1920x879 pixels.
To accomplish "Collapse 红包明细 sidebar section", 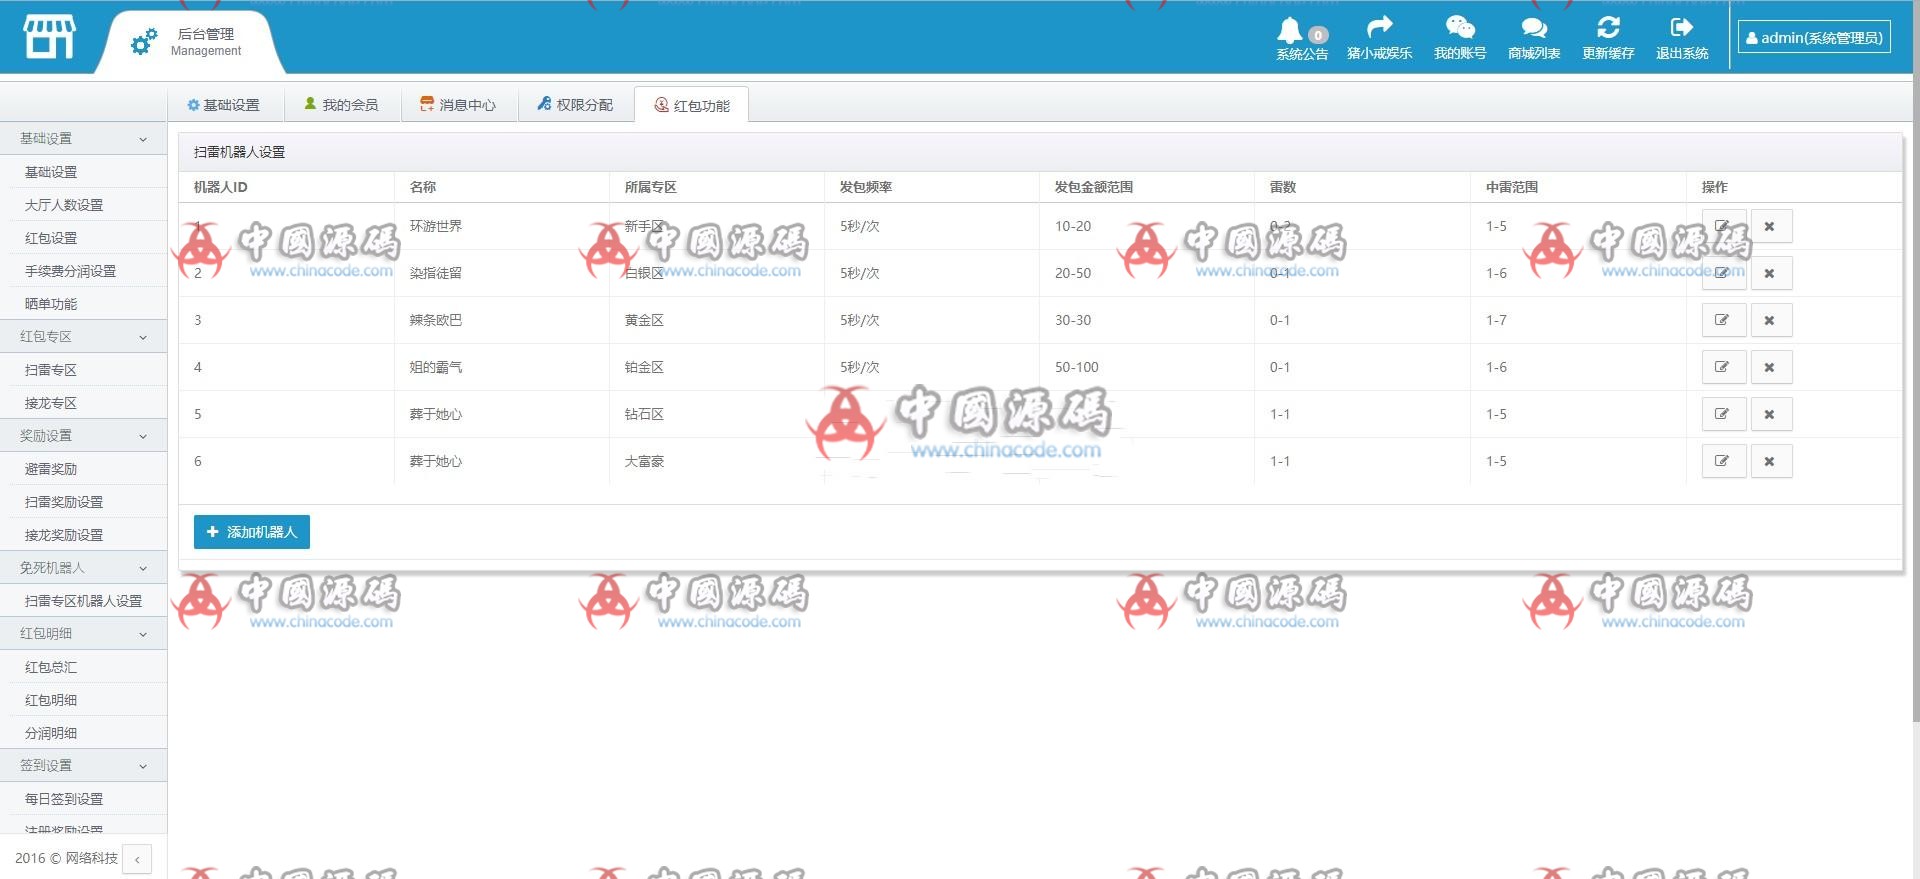I will tap(83, 634).
